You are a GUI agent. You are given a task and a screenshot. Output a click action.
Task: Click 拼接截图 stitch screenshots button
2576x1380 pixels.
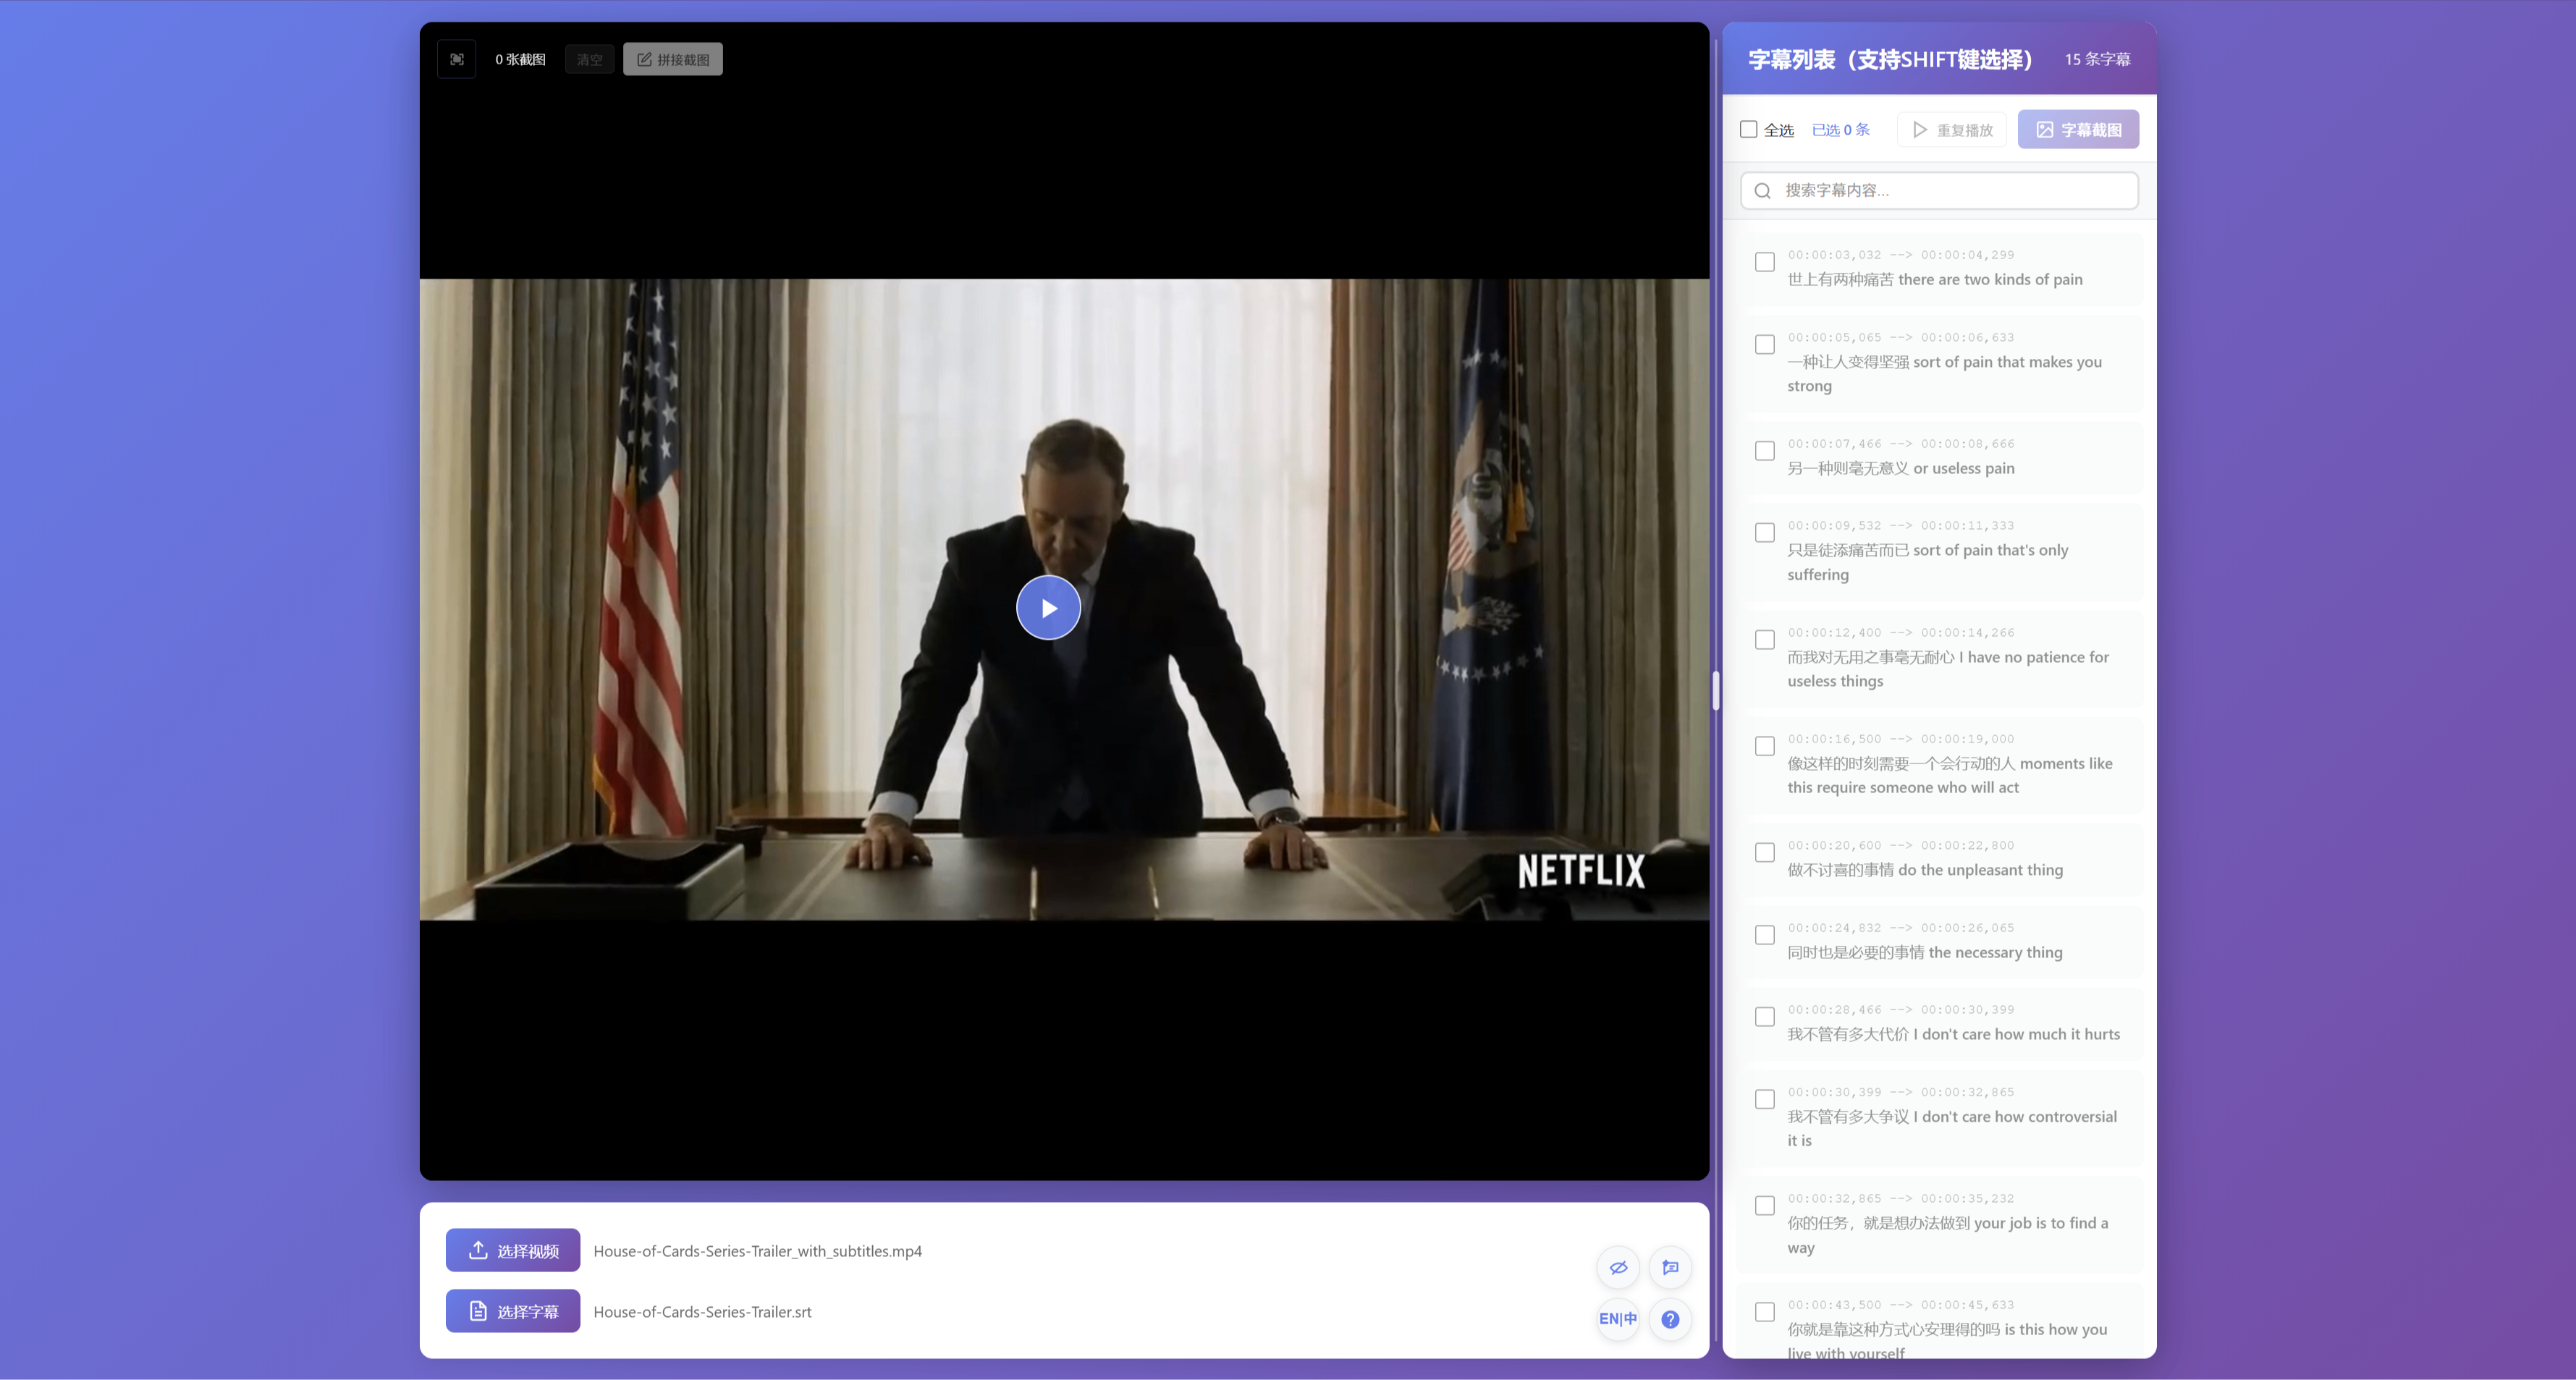(x=673, y=59)
